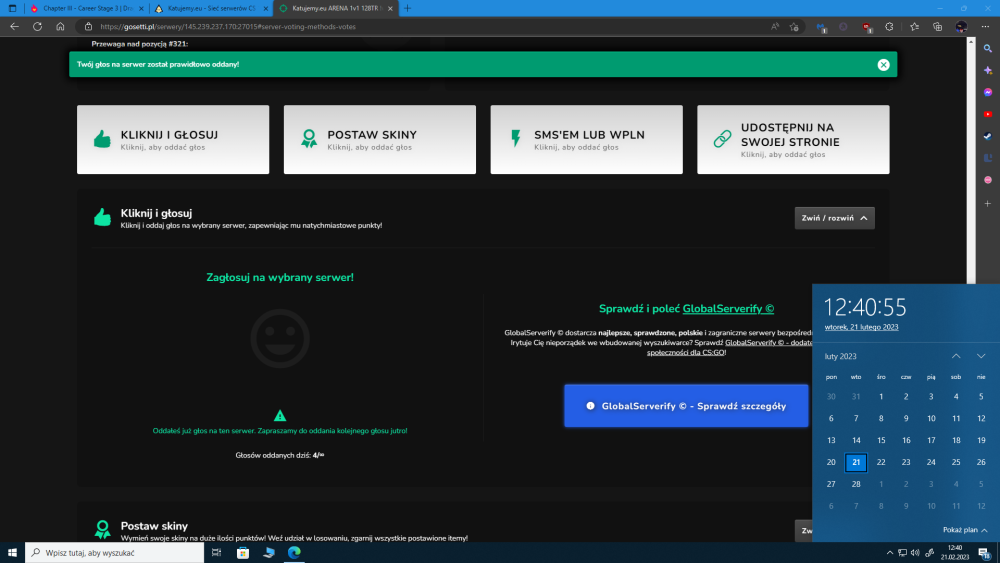
Task: Show the next month in calendar
Action: 981,356
